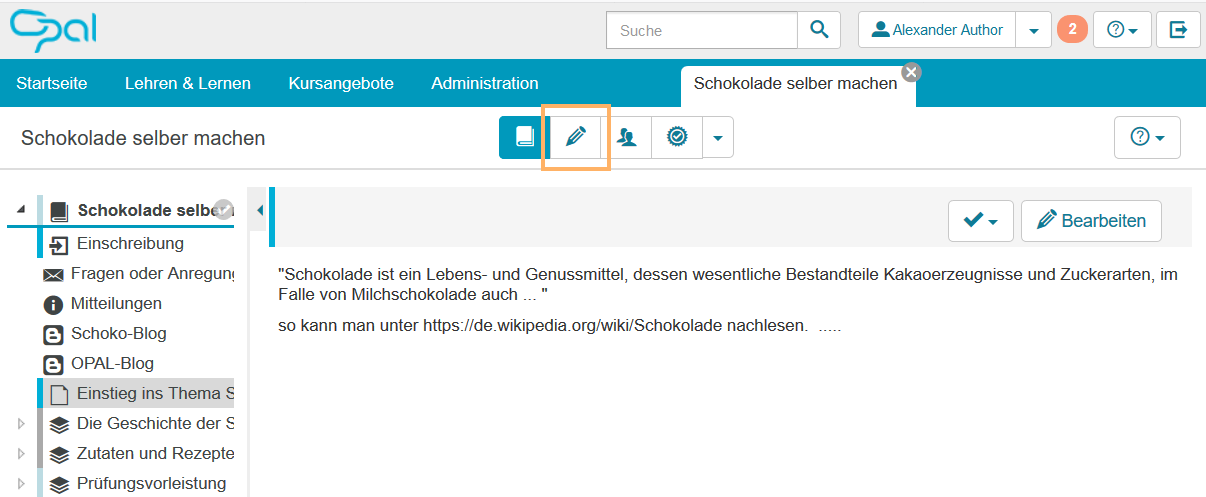Click Einschreibung login icon

coord(59,244)
